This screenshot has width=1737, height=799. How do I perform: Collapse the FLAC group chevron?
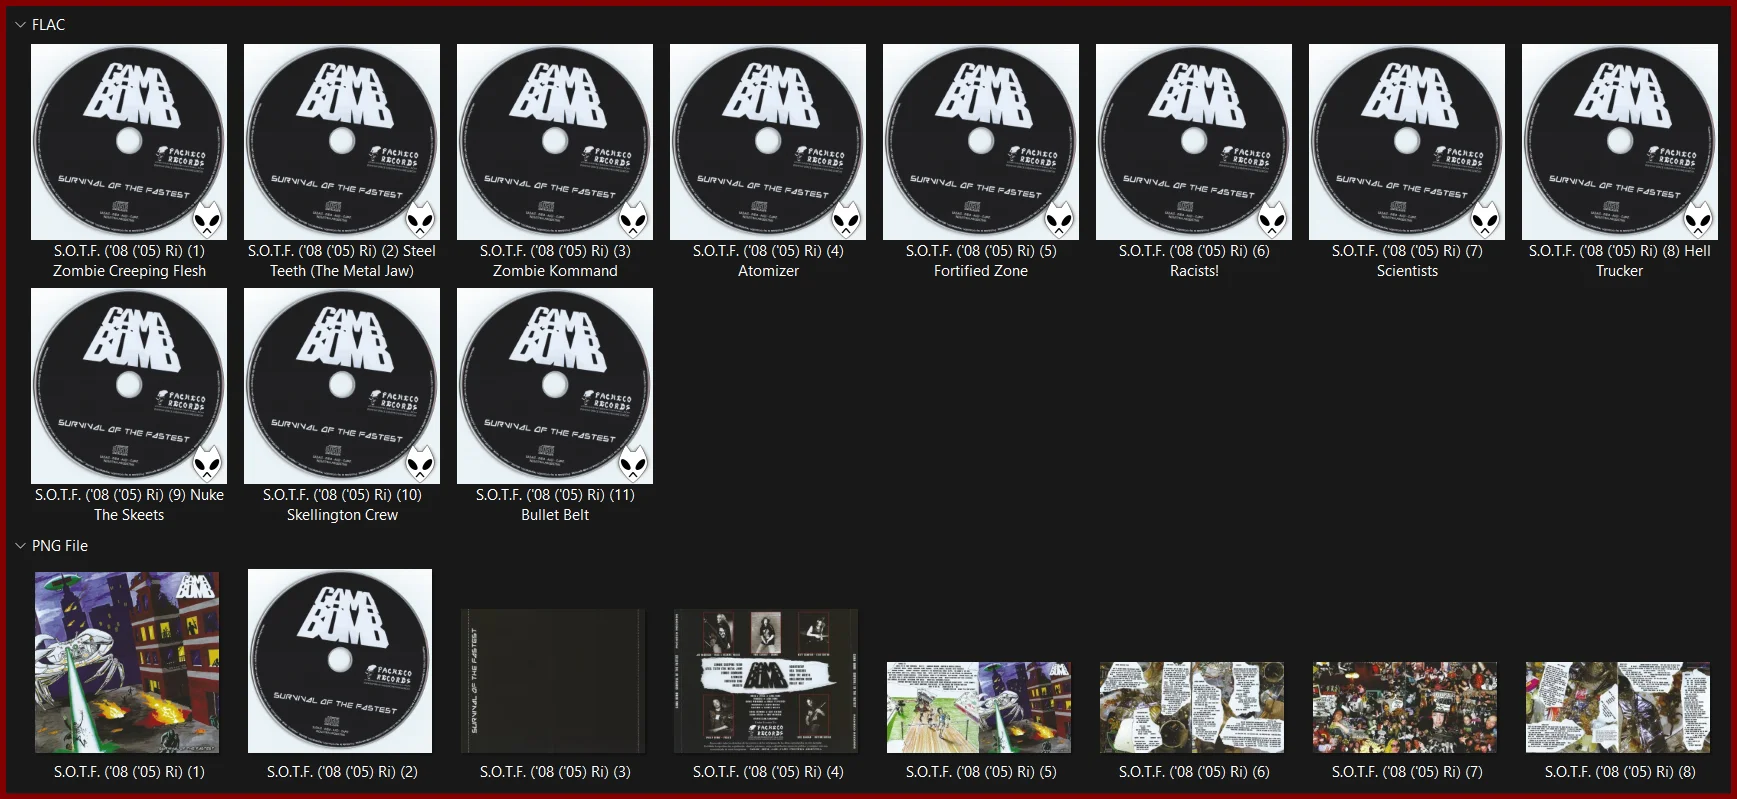(x=20, y=25)
